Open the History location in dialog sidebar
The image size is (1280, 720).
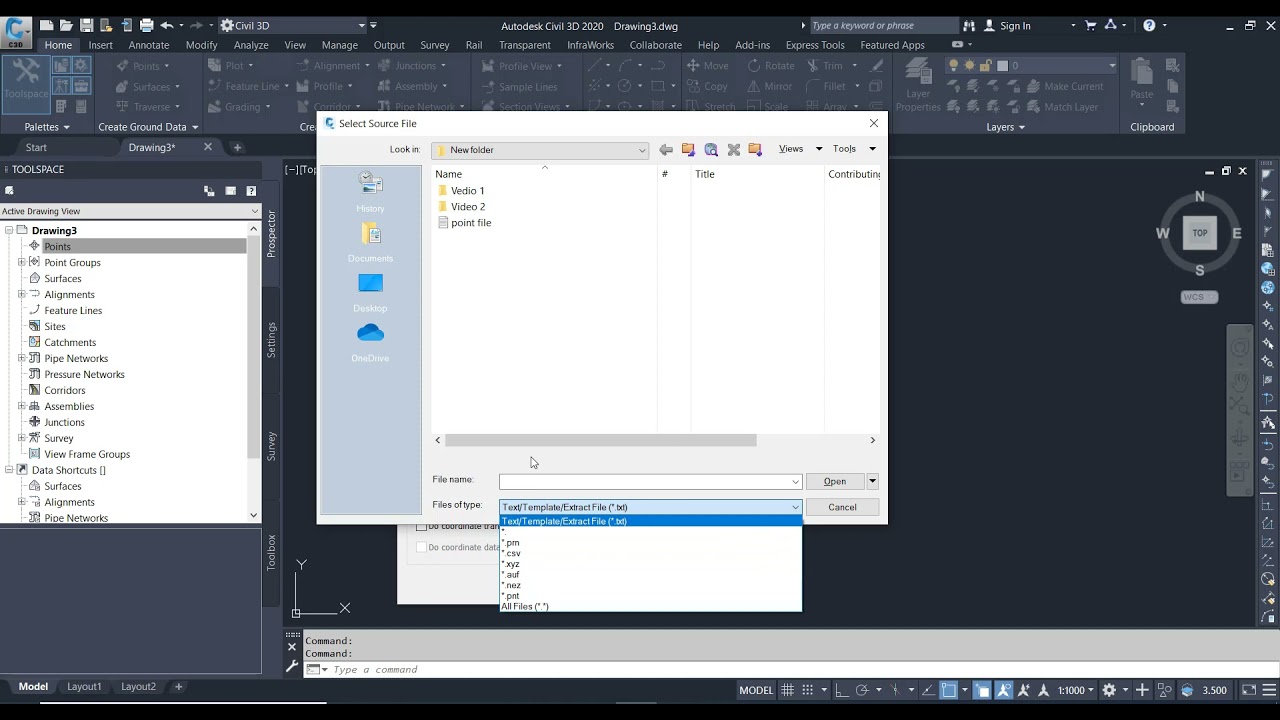point(370,192)
